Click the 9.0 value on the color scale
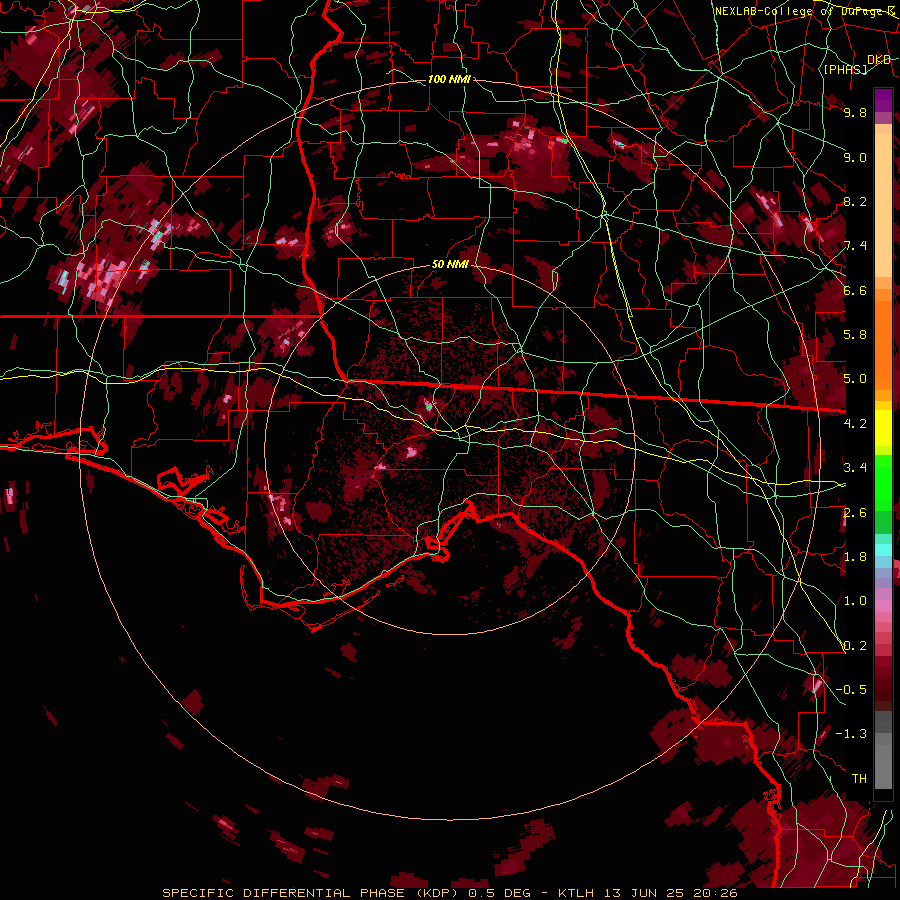Viewport: 900px width, 900px height. pyautogui.click(x=855, y=157)
